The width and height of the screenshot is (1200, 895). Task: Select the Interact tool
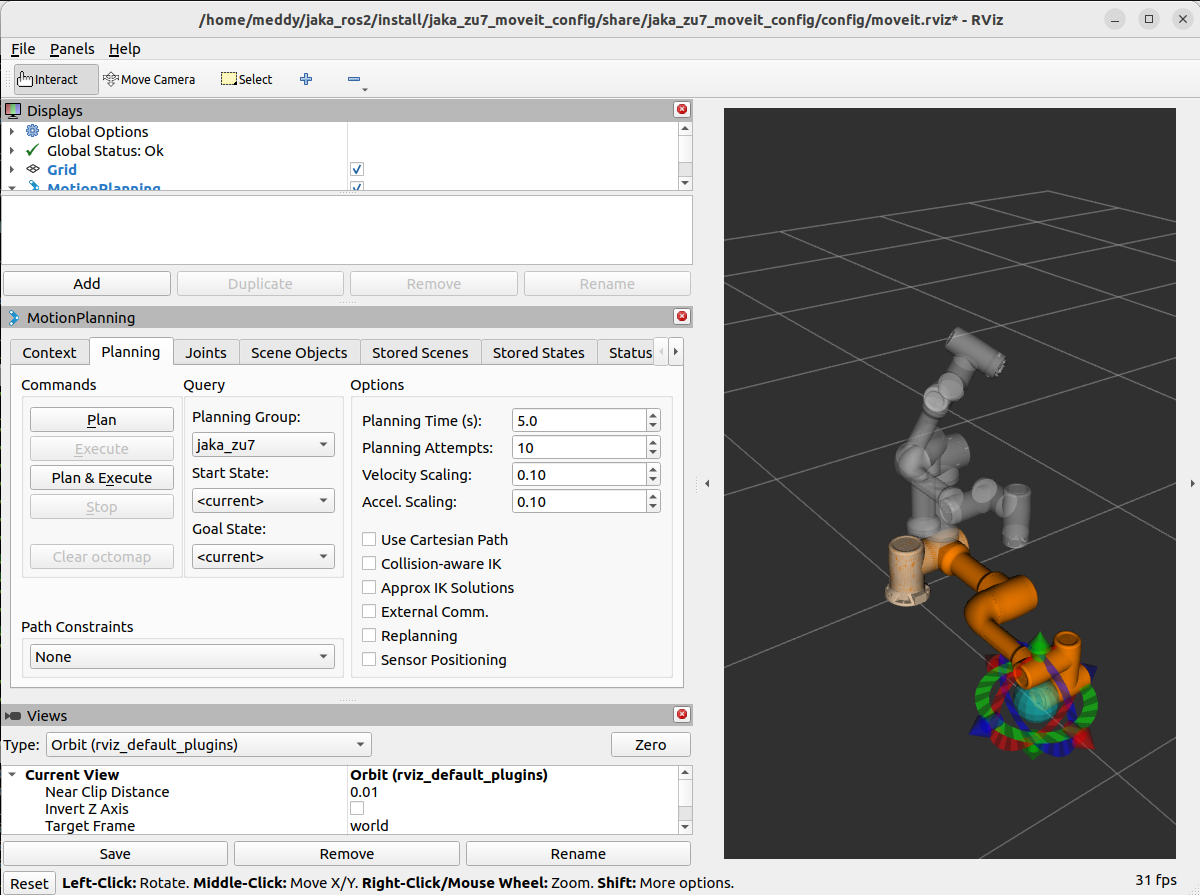coord(54,78)
